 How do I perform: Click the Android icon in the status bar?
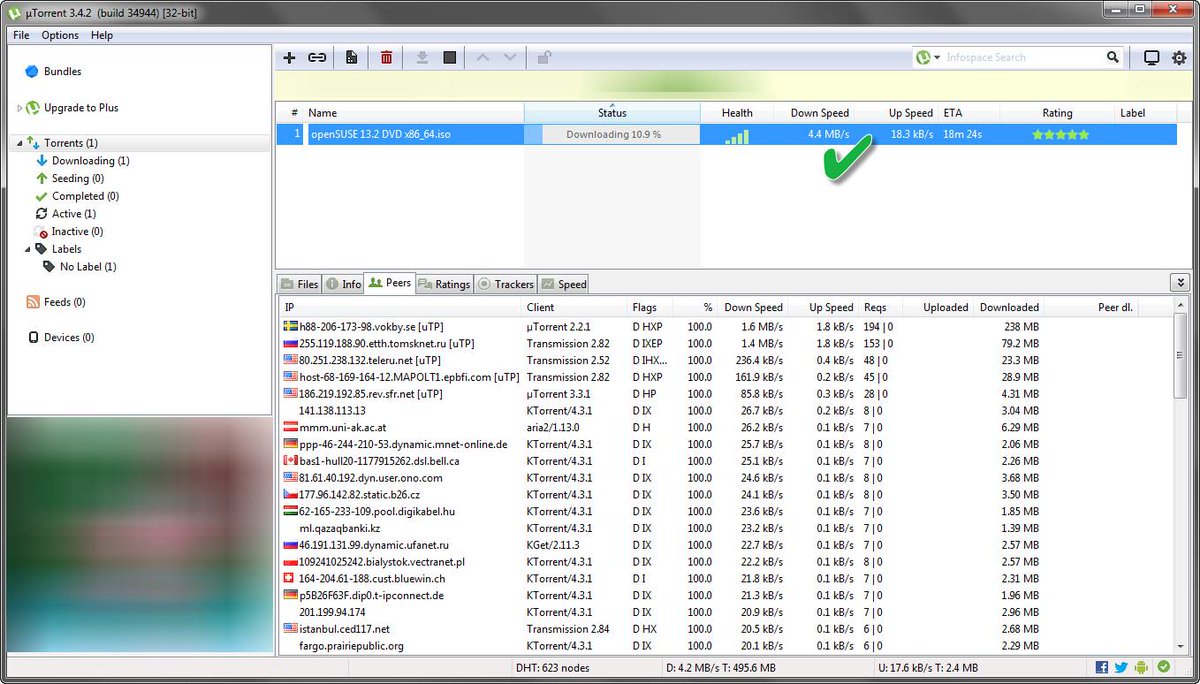tap(1141, 667)
